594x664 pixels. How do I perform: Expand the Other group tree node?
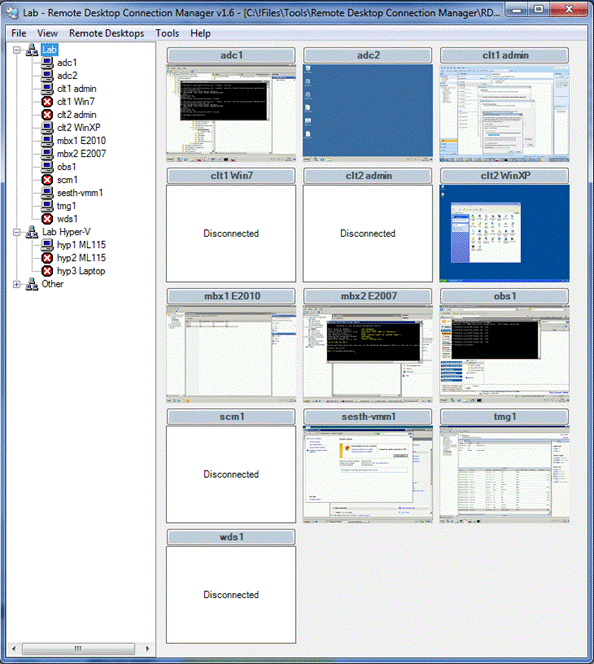pos(17,285)
